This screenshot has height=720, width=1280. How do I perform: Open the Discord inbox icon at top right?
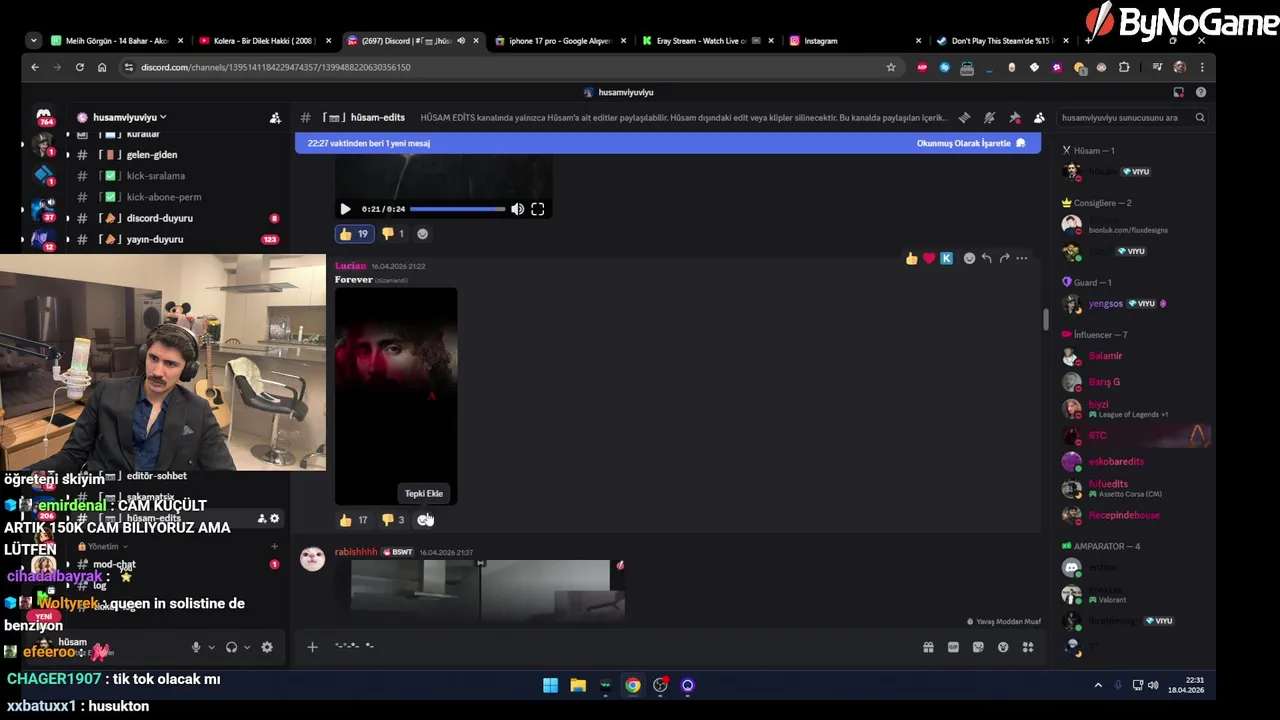click(1179, 92)
